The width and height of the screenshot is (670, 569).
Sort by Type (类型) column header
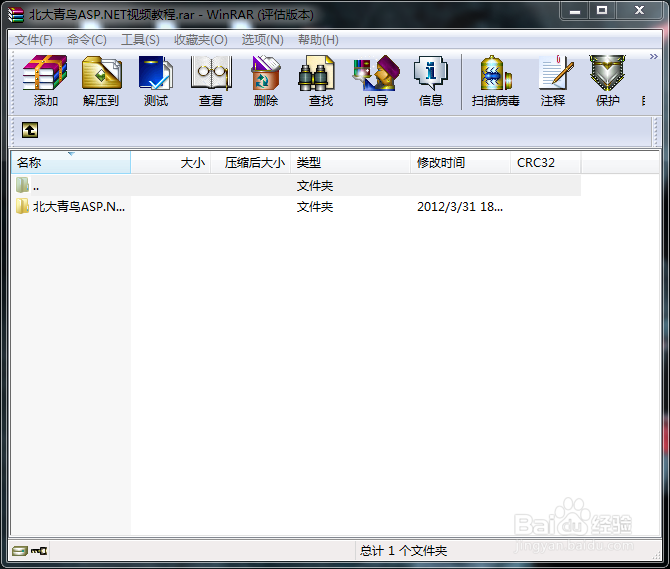coord(350,162)
